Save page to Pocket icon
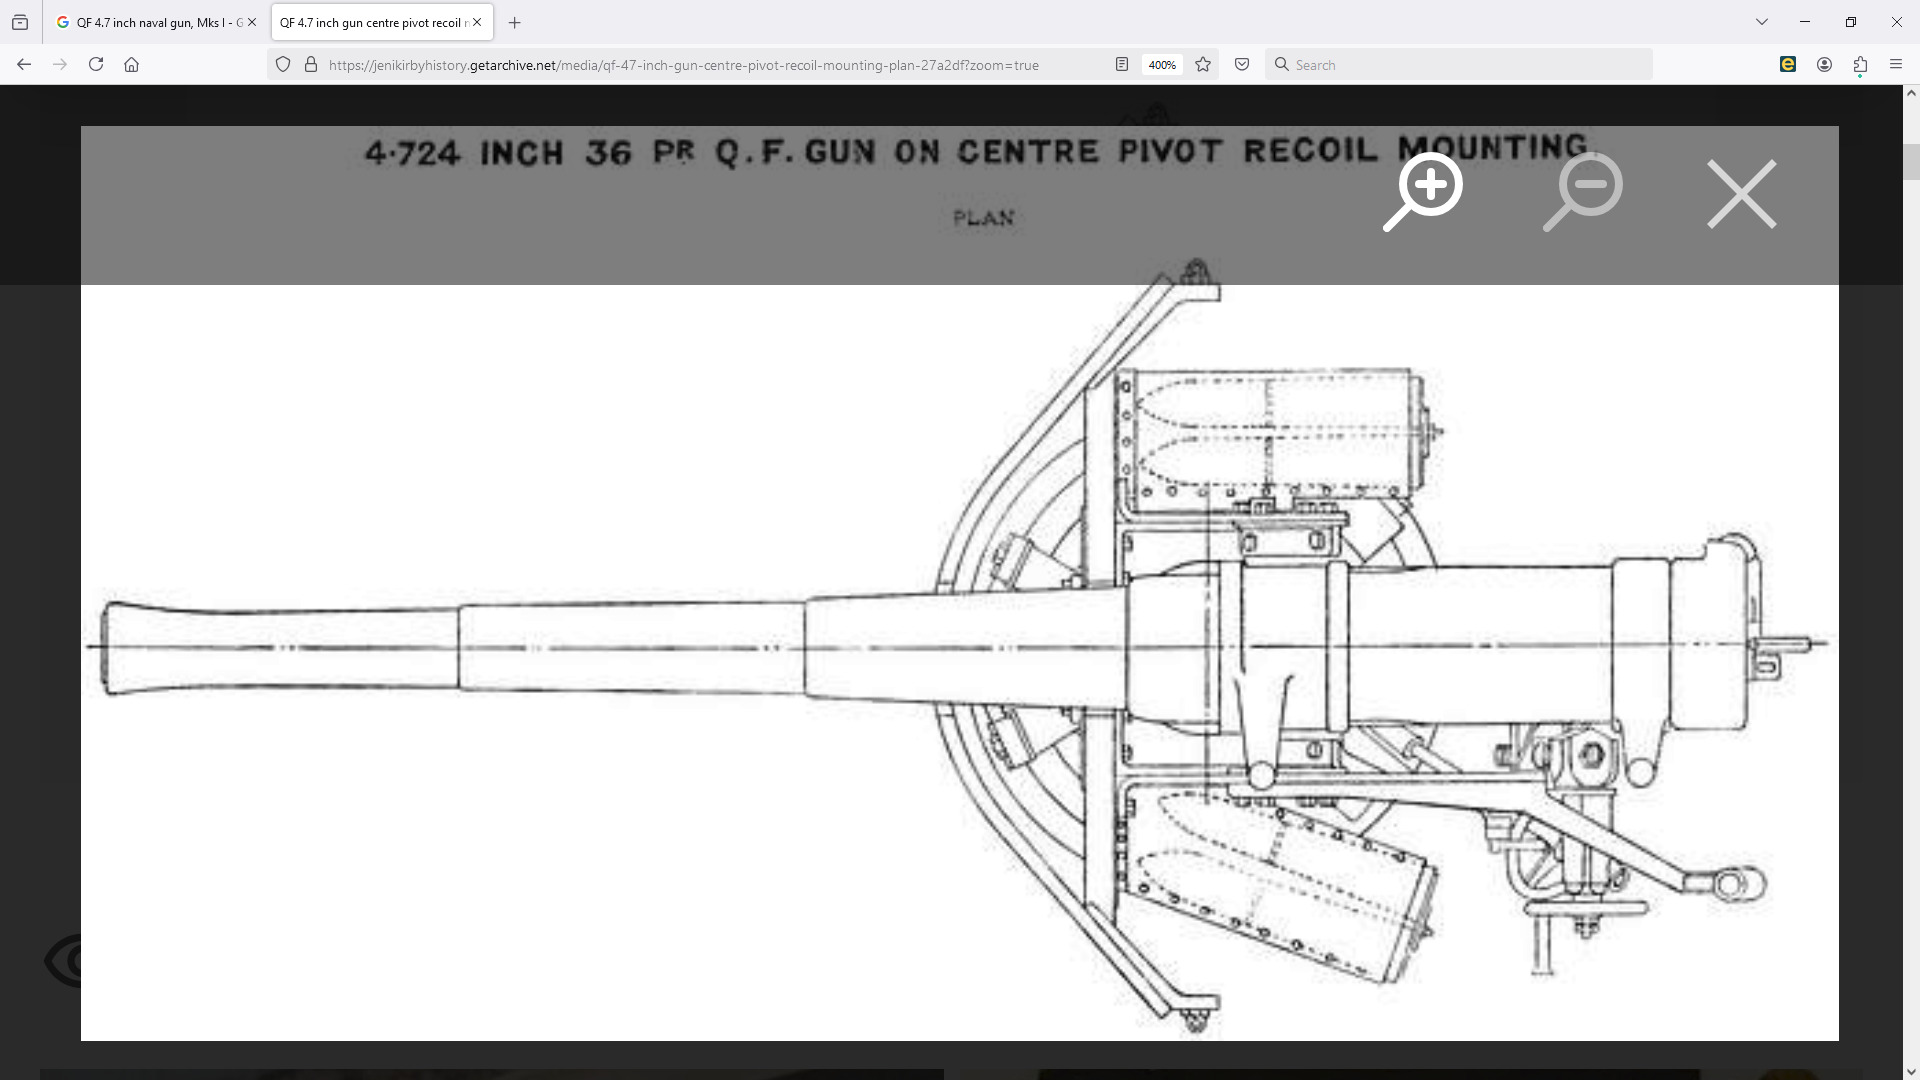 (x=1242, y=65)
